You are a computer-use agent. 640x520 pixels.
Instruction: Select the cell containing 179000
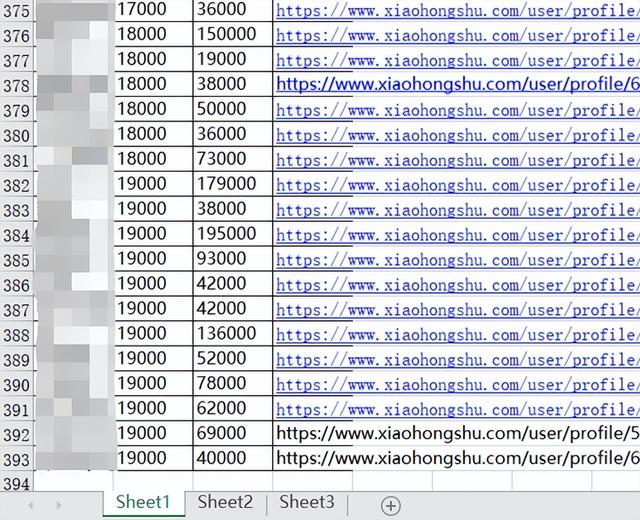point(226,184)
